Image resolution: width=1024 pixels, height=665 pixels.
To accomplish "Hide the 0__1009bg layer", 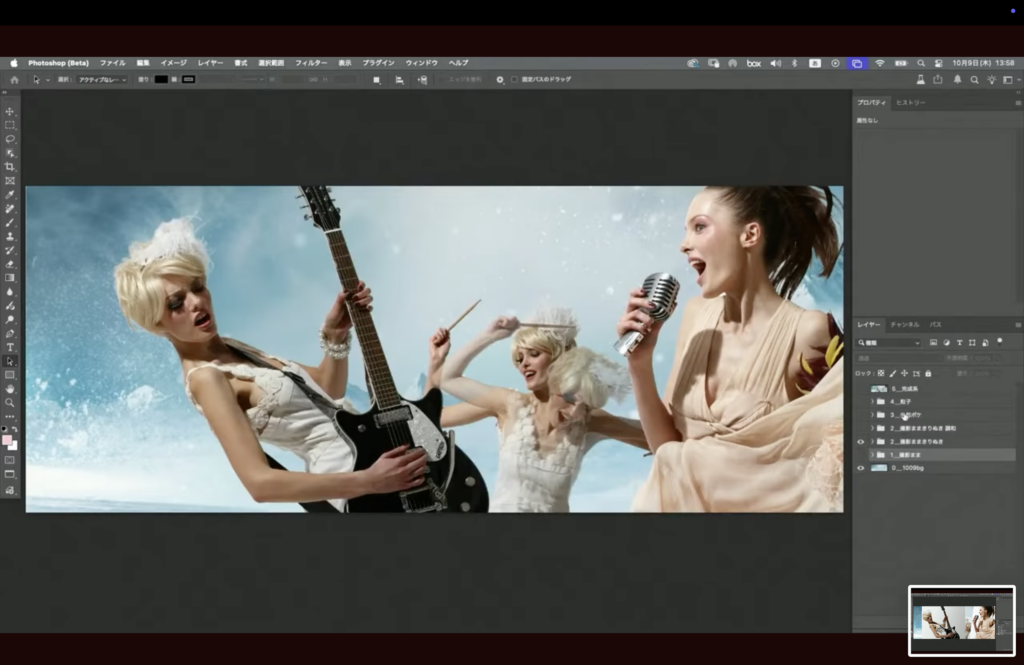I will point(861,468).
